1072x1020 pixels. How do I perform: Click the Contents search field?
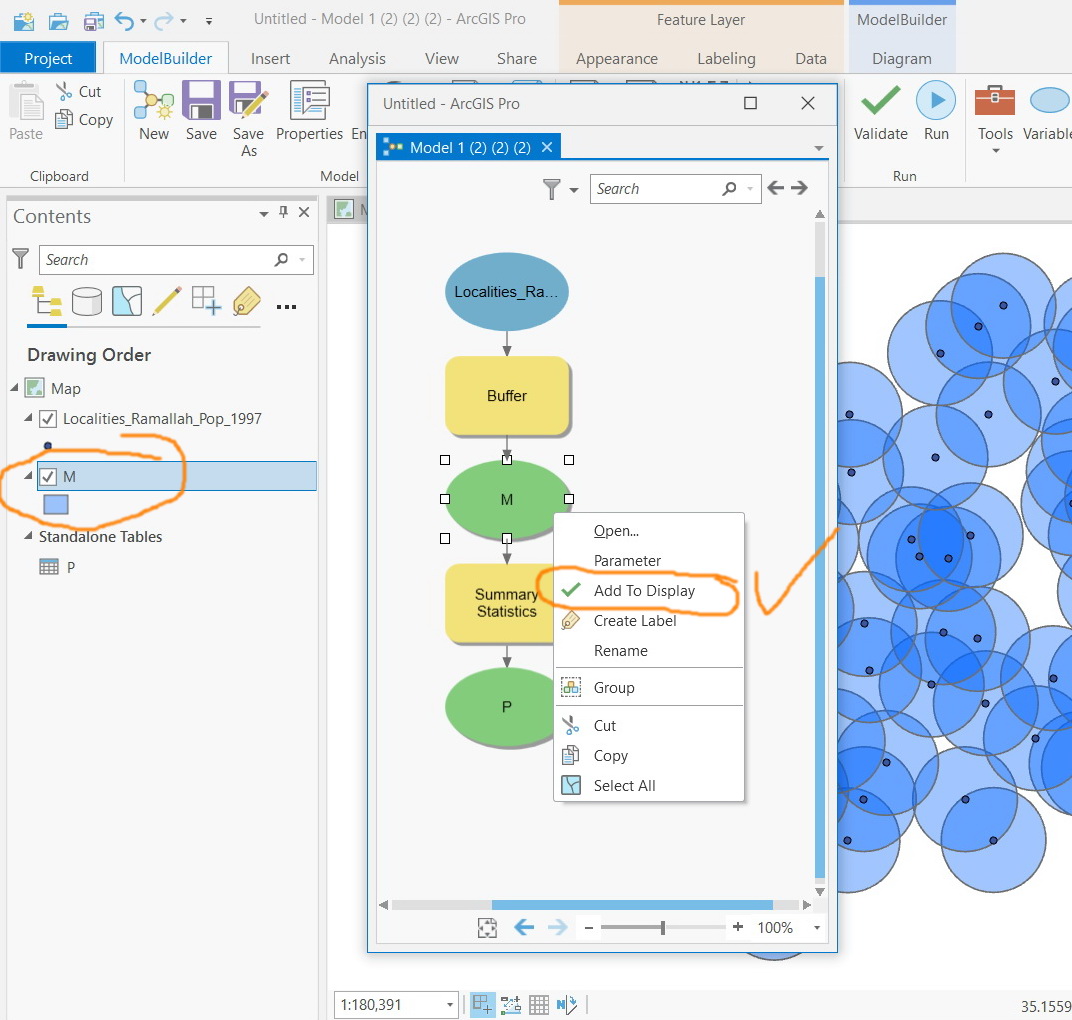176,260
